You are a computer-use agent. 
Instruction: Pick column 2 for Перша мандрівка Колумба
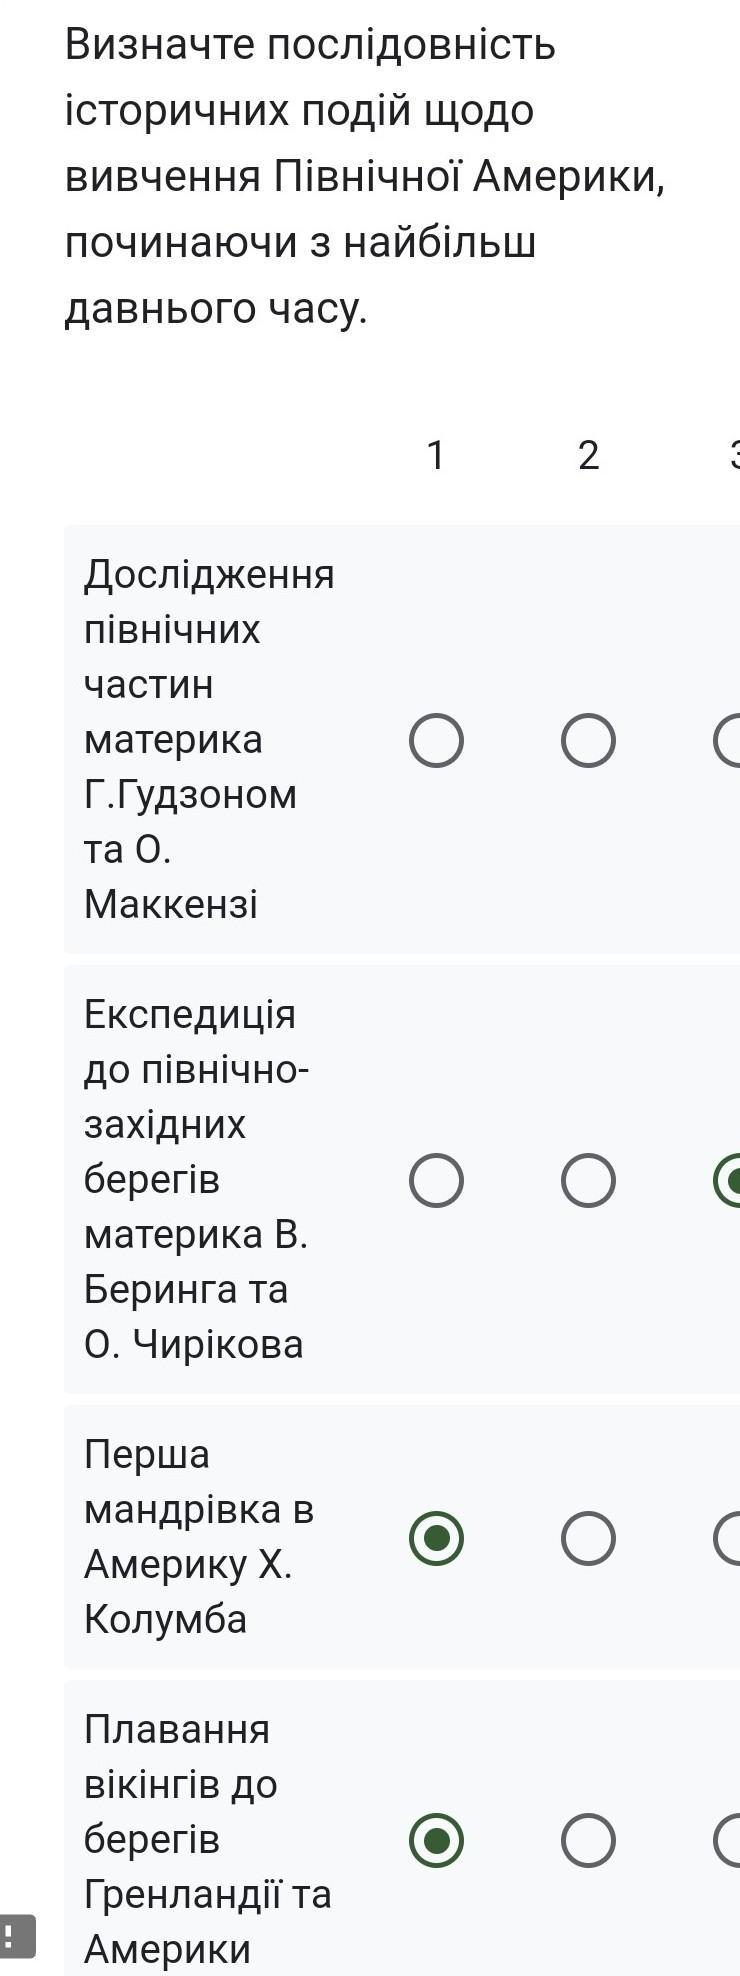tap(588, 1538)
